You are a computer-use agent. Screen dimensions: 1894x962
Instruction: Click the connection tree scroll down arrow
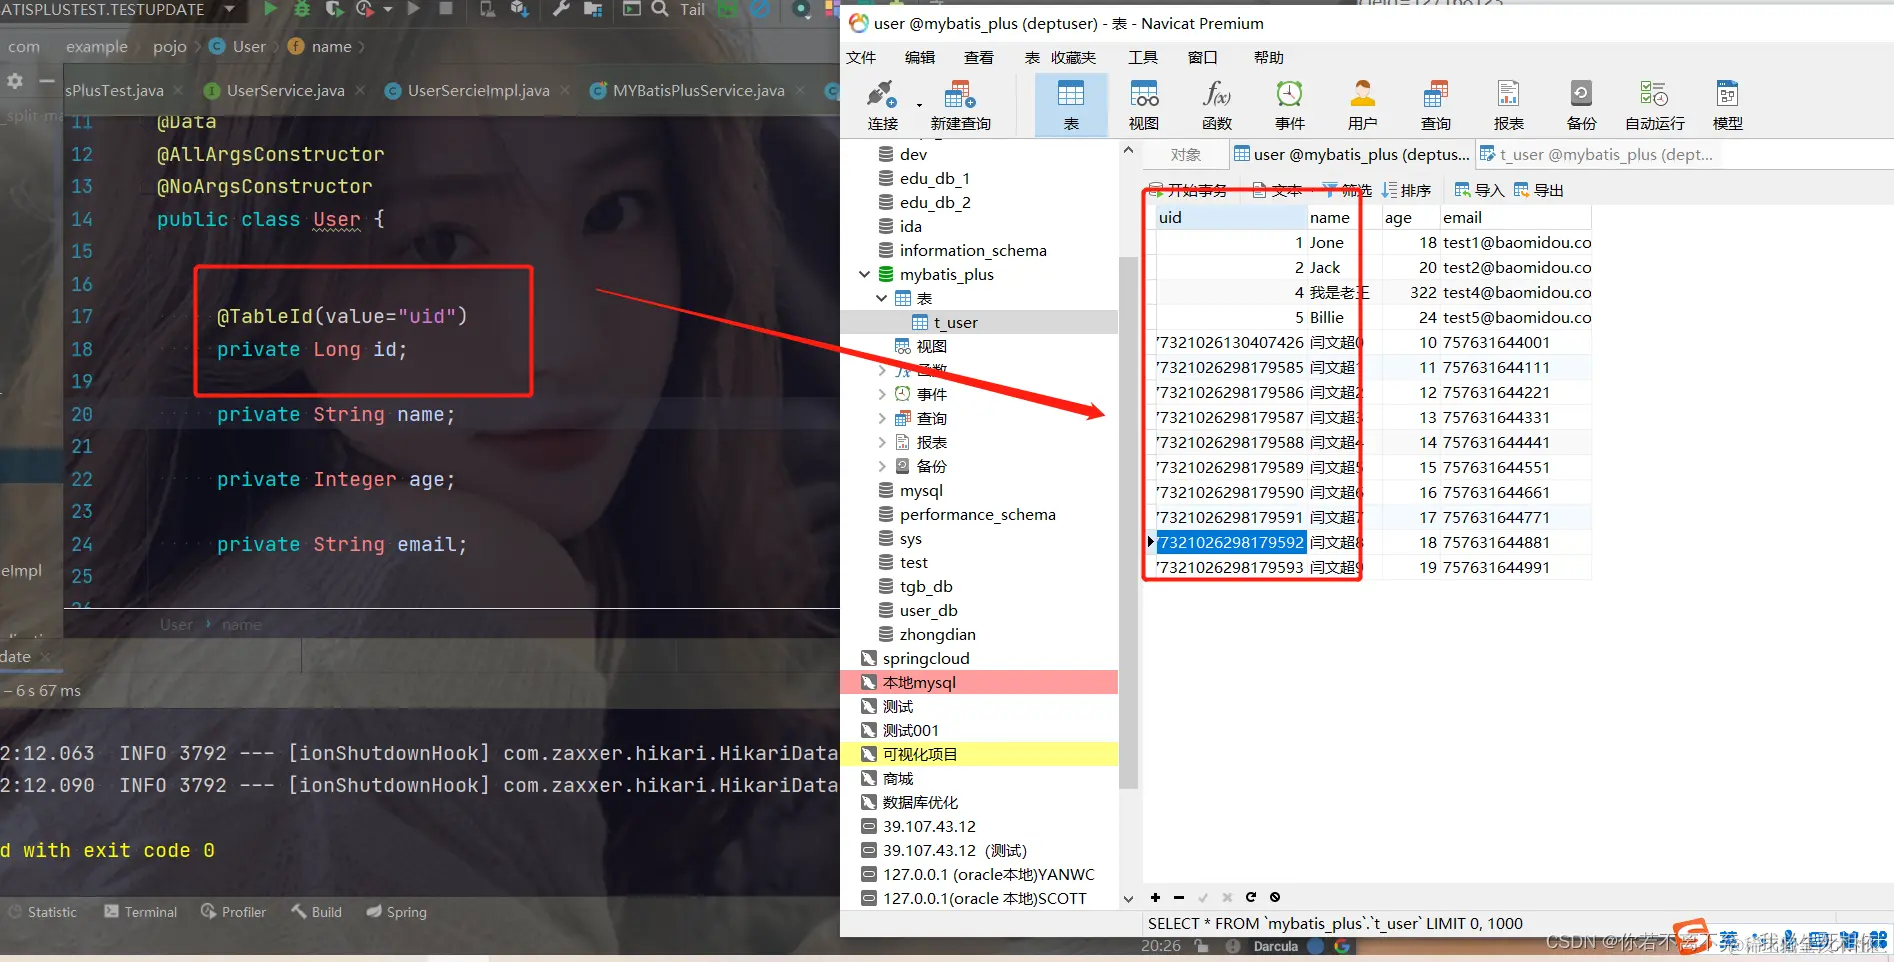tap(1128, 898)
